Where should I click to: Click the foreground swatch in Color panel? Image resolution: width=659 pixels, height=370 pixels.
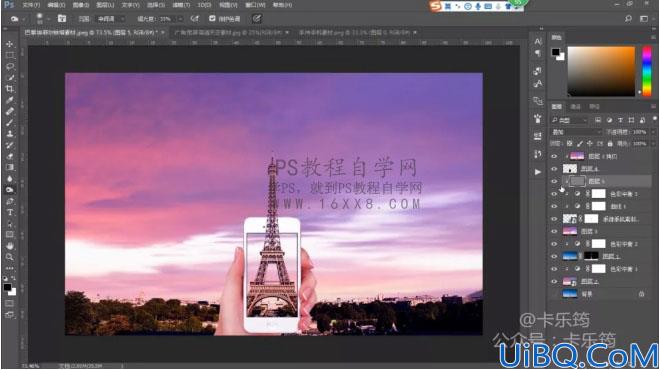[556, 52]
